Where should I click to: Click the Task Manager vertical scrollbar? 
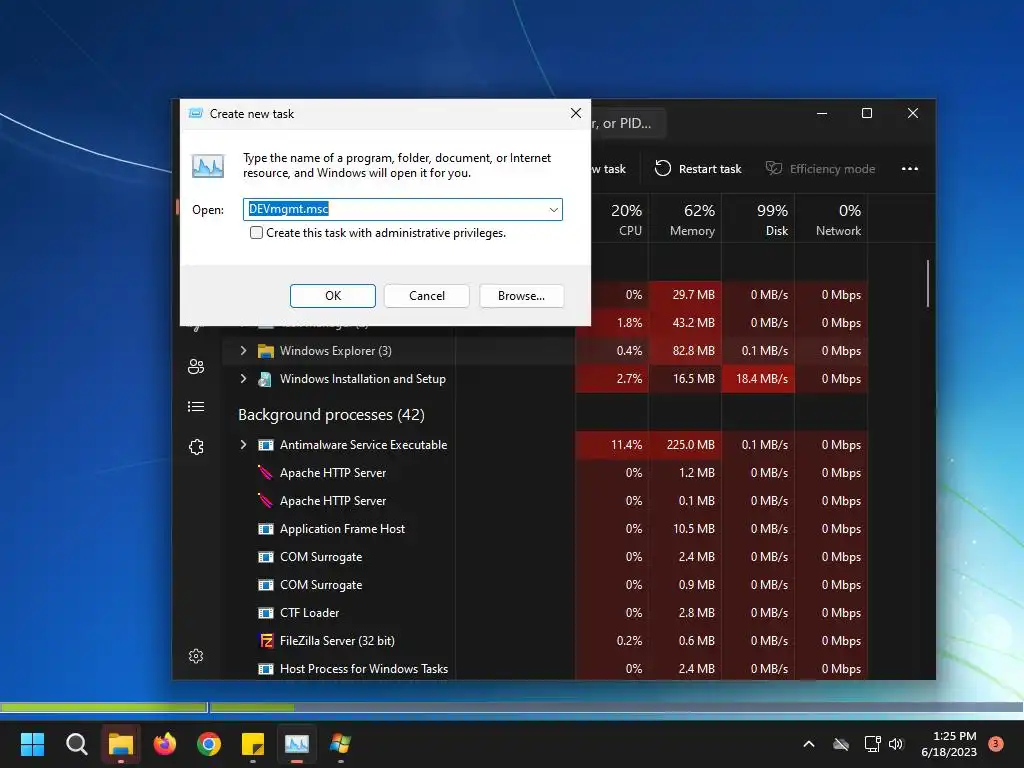tap(927, 283)
